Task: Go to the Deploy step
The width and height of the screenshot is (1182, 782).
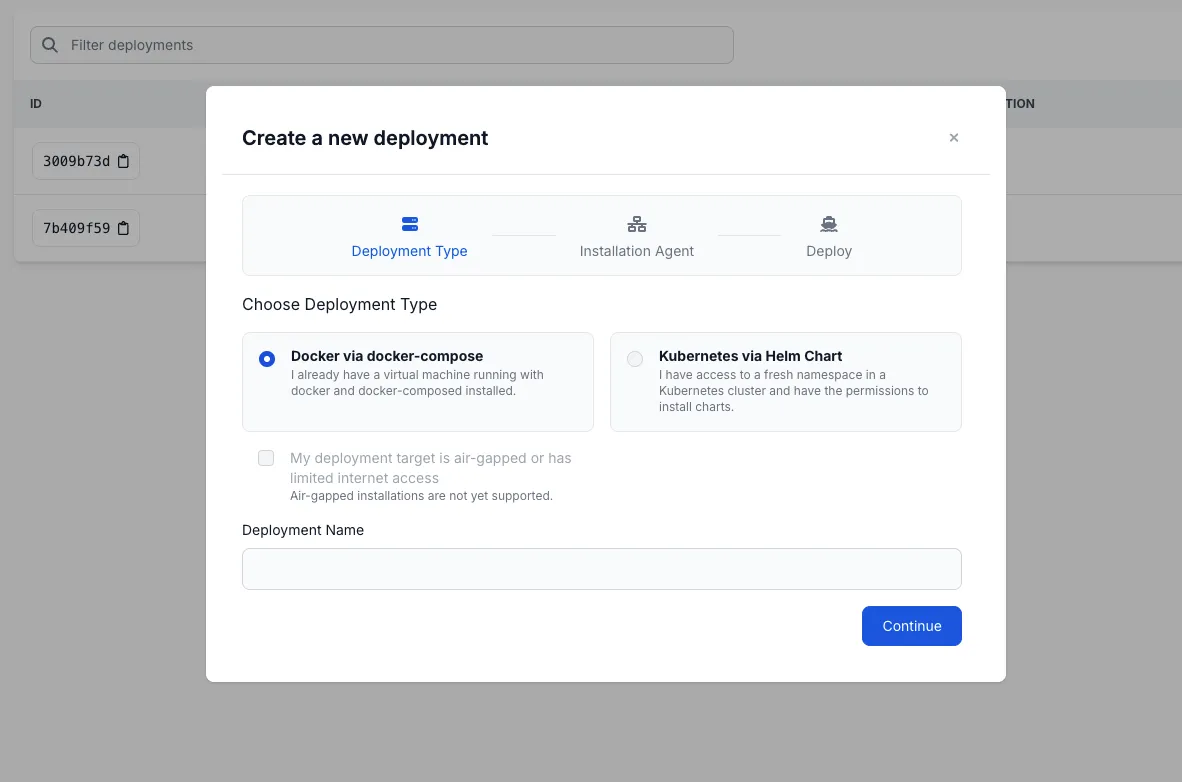Action: click(829, 236)
